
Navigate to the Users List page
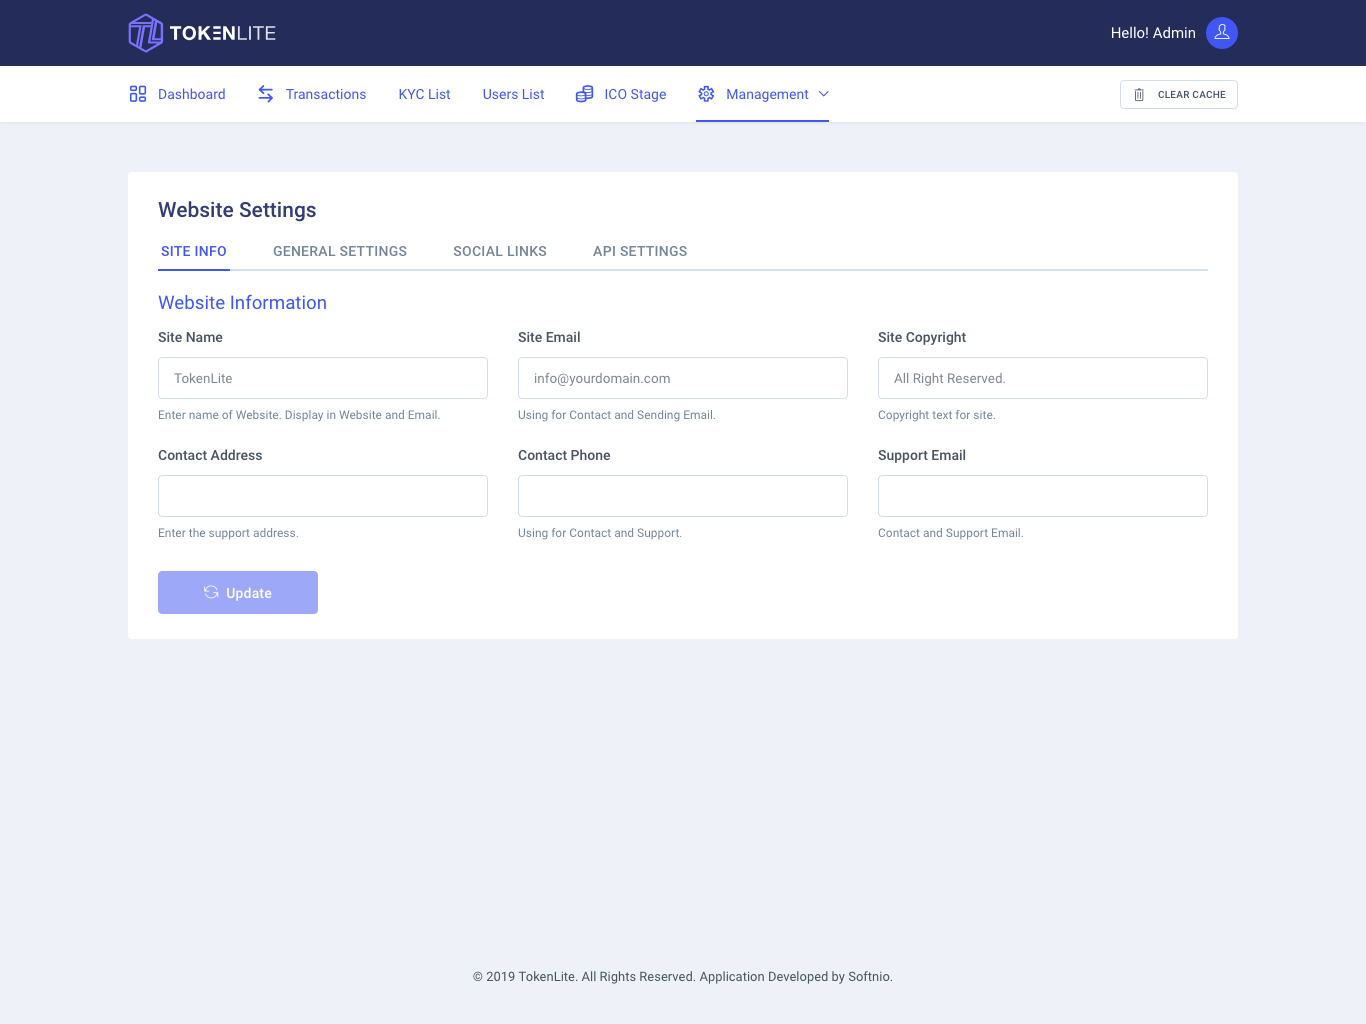(x=513, y=93)
